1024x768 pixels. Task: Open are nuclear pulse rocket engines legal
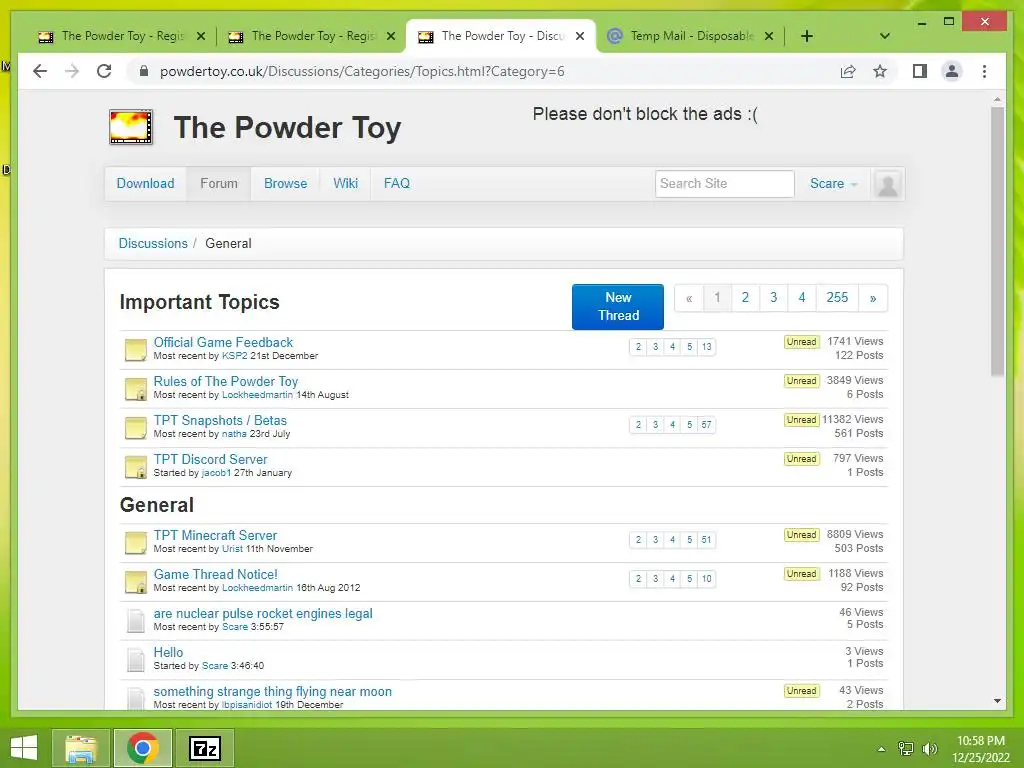click(263, 613)
